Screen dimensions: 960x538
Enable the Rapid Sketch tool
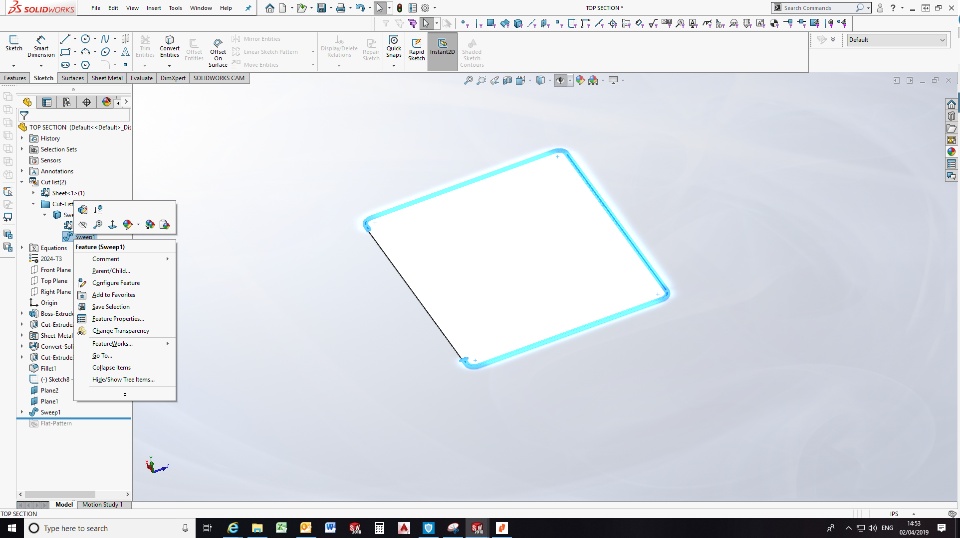pos(416,48)
